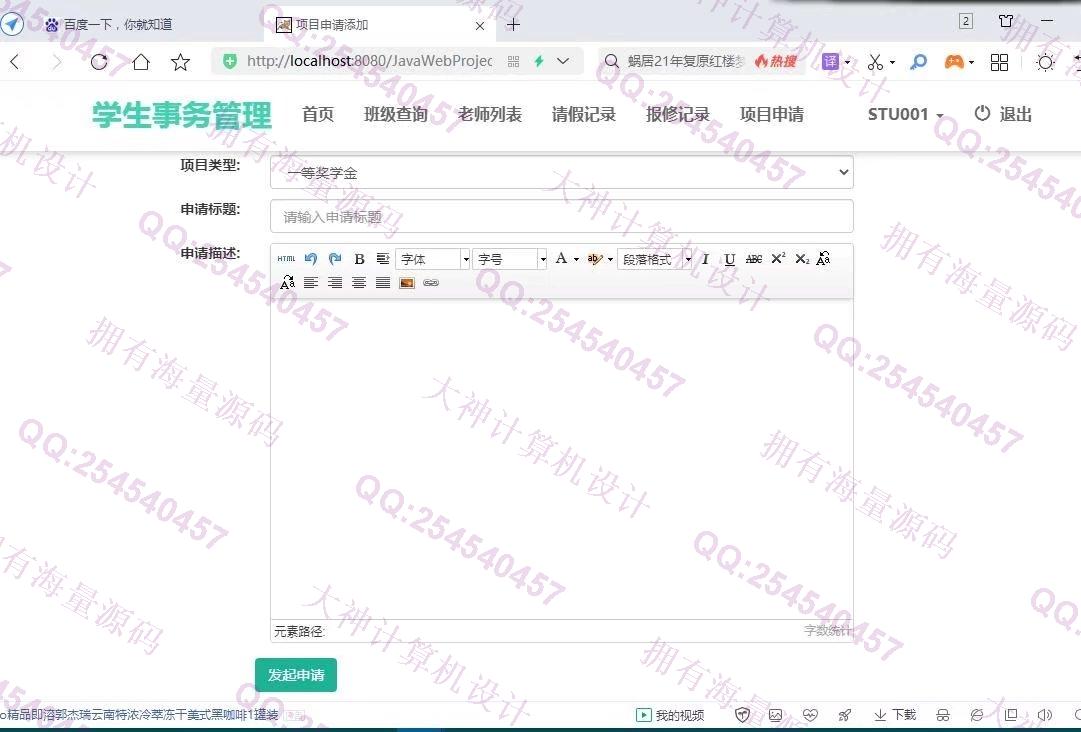Open the STU001 user menu
Screen dimensions: 1081x732
click(905, 114)
